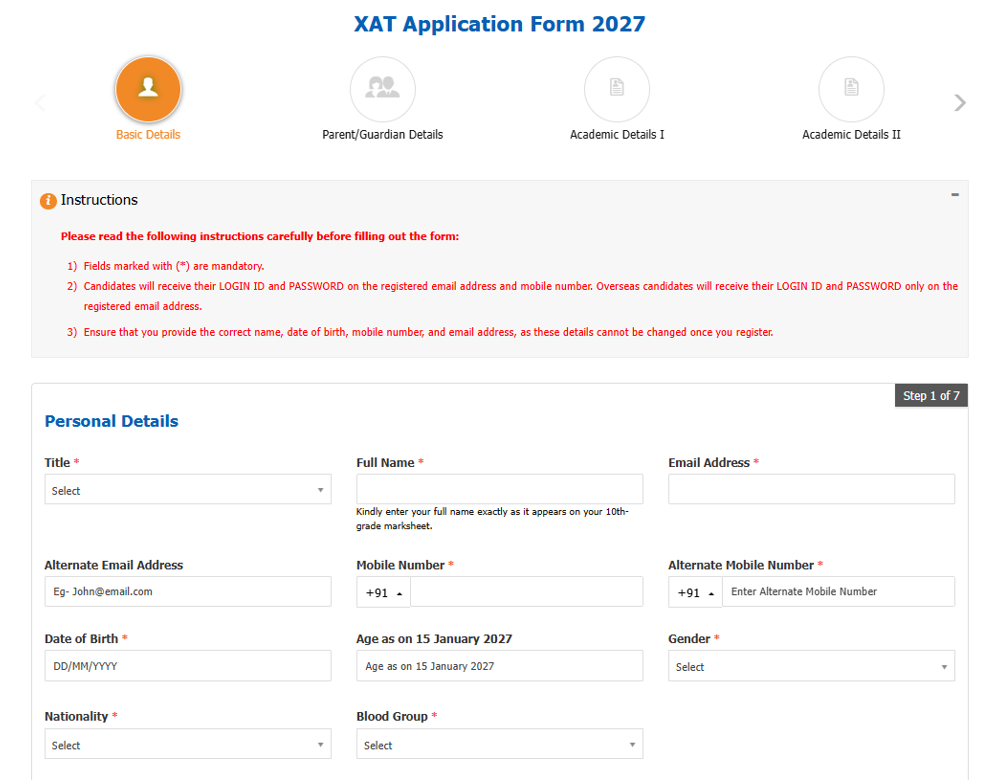Click the orange Basic Details step icon
Viewport: 986px width, 781px height.
click(x=148, y=89)
